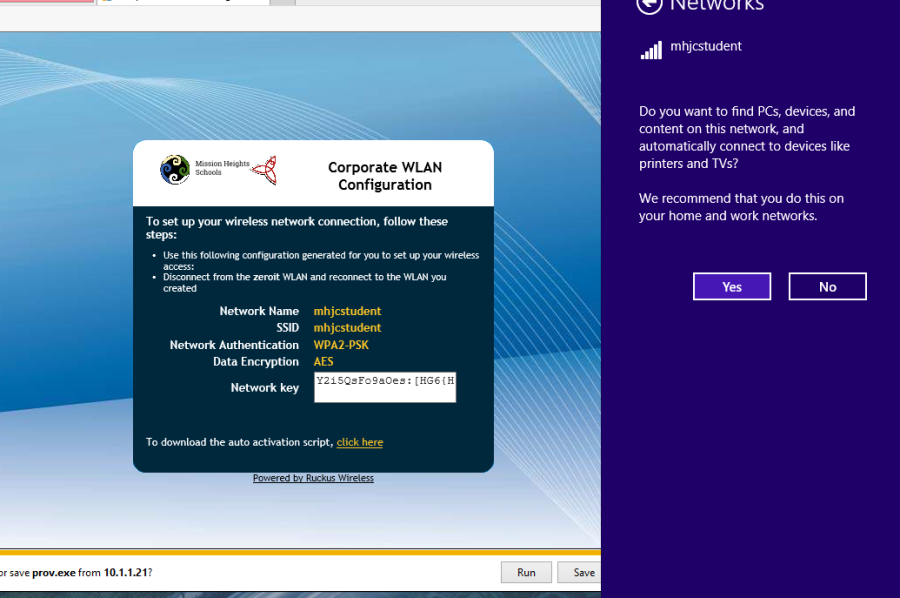Screen dimensions: 900x598
Task: Click the red triquetra knot logo
Action: [x=264, y=170]
